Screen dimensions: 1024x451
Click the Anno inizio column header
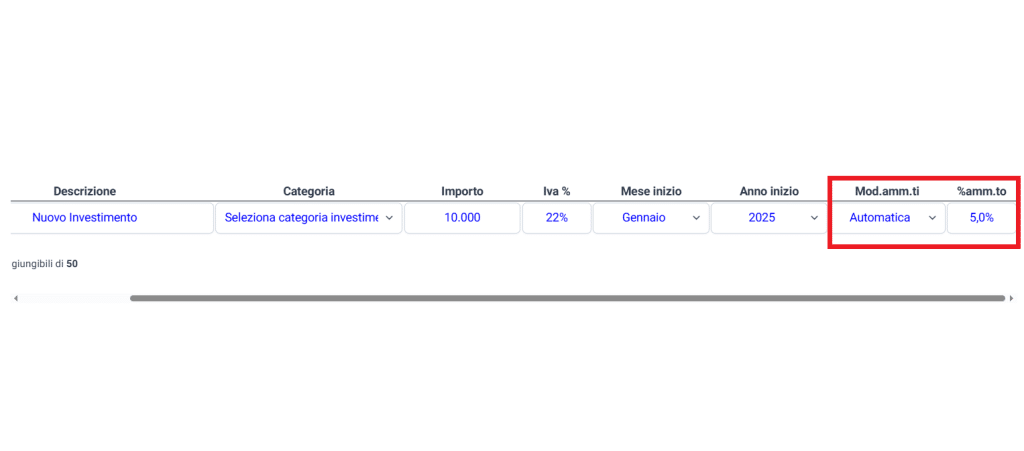(769, 191)
